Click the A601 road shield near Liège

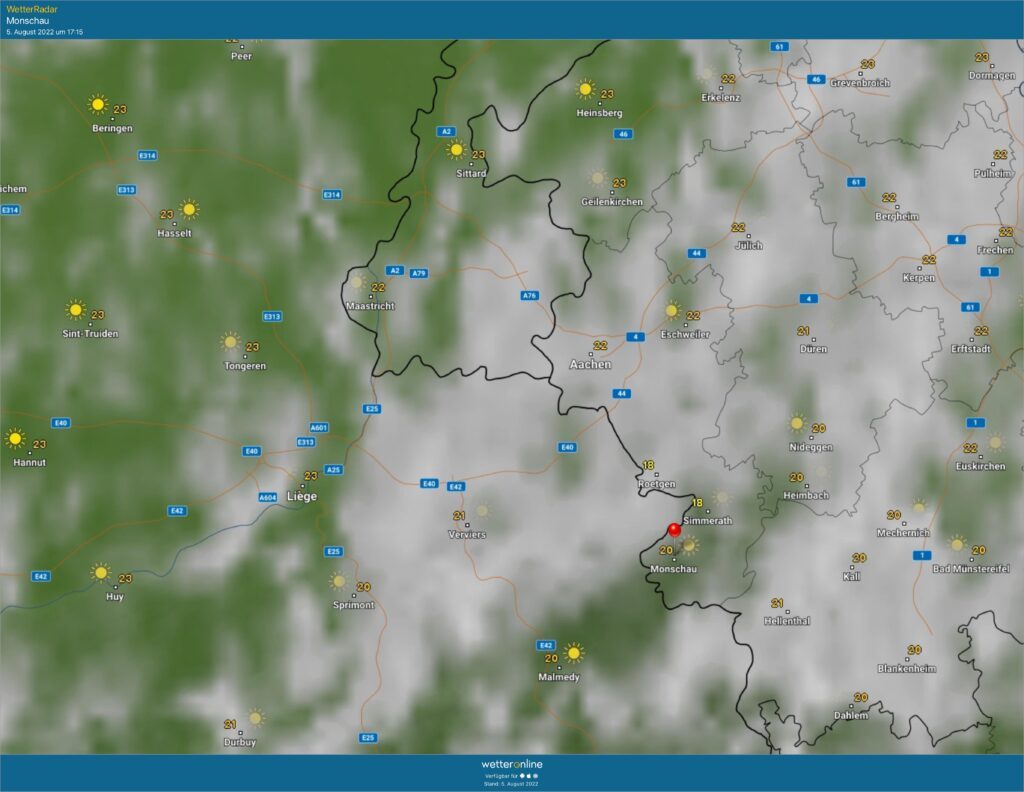point(319,428)
